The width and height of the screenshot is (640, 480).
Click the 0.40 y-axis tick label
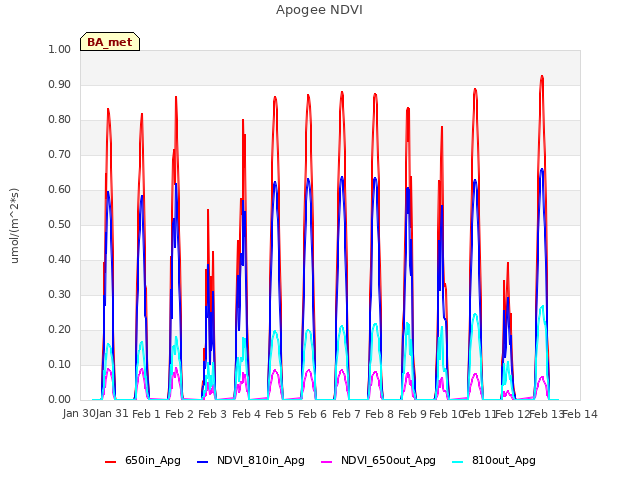59,260
